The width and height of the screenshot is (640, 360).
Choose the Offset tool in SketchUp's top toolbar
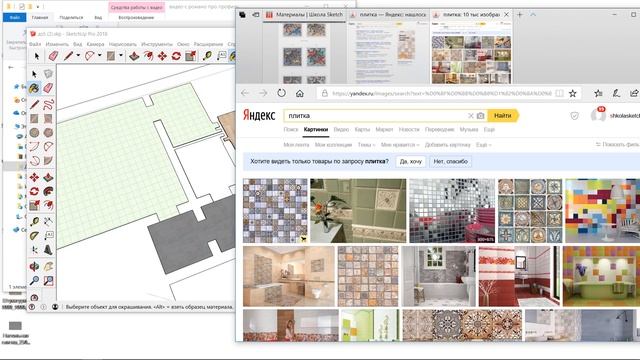[148, 56]
